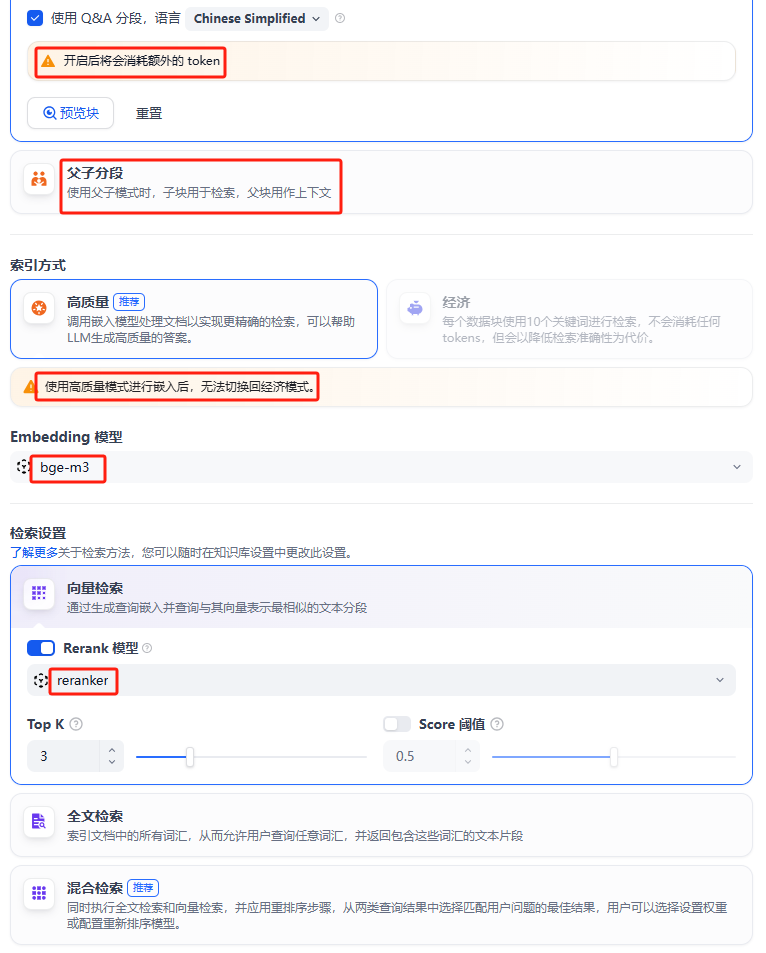766x953 pixels.
Task: Click the 预览块 preview button
Action: pyautogui.click(x=71, y=113)
